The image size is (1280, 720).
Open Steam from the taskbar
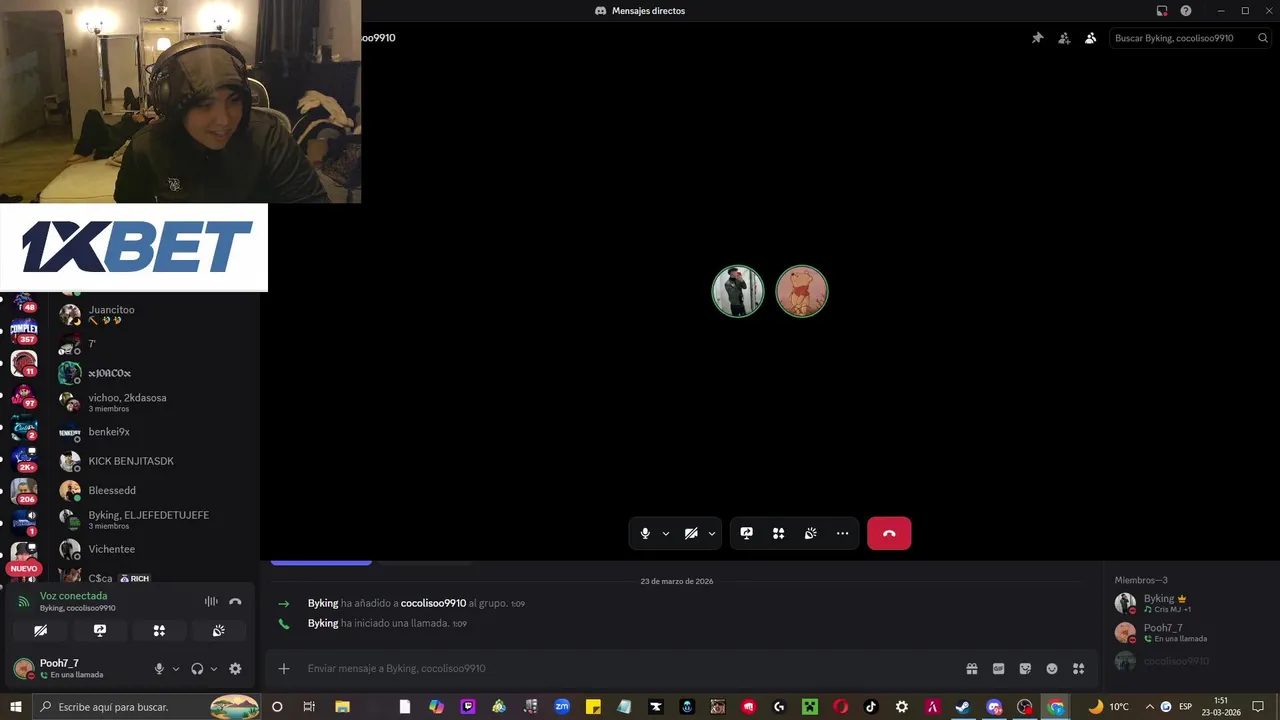tap(963, 707)
